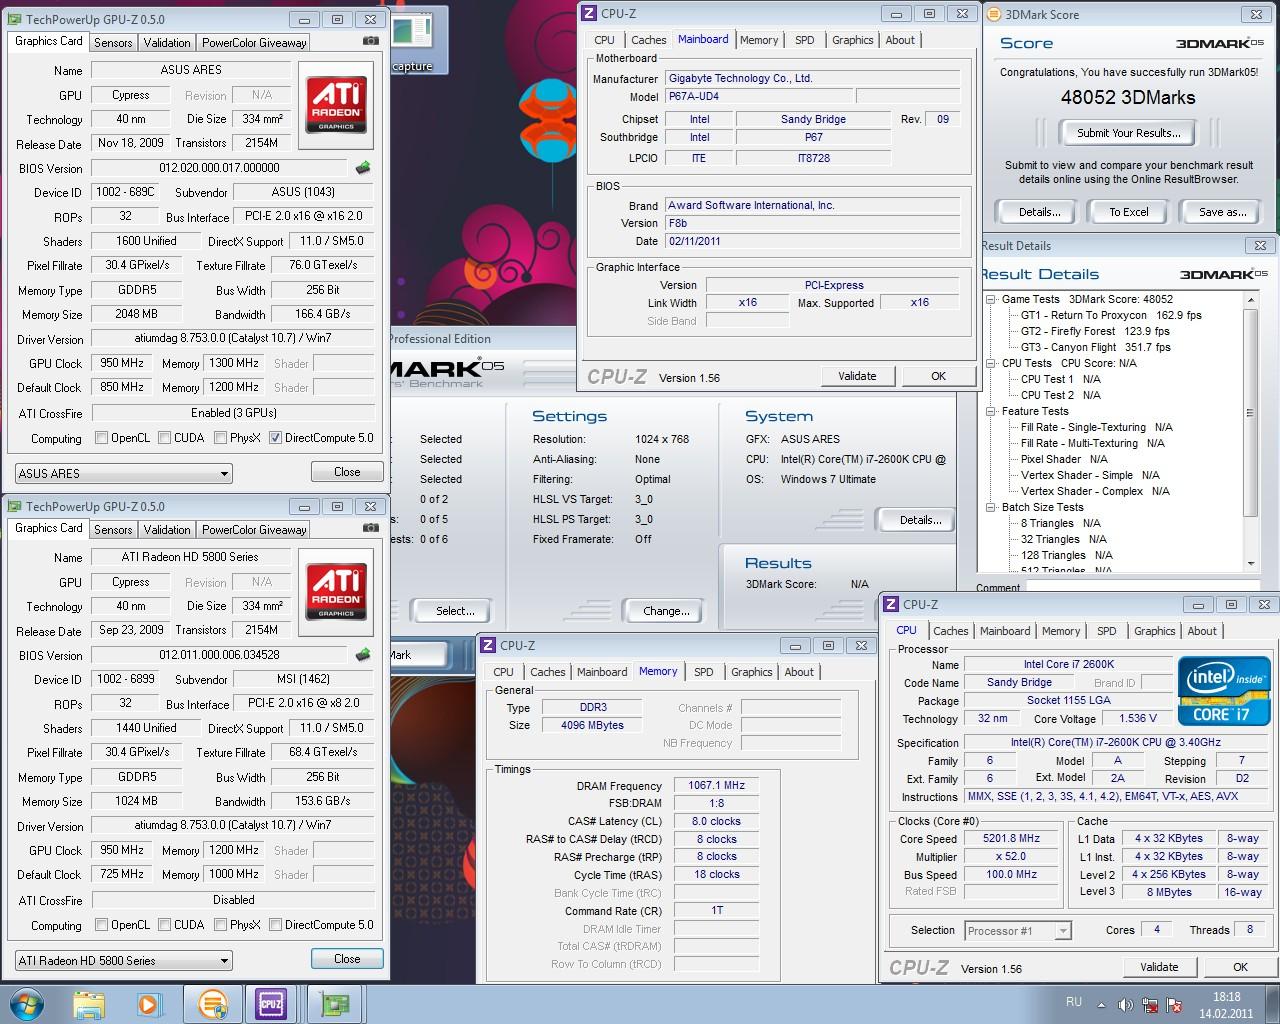The image size is (1280, 1024).
Task: Click the Select... button in 3DMark
Action: (x=455, y=611)
